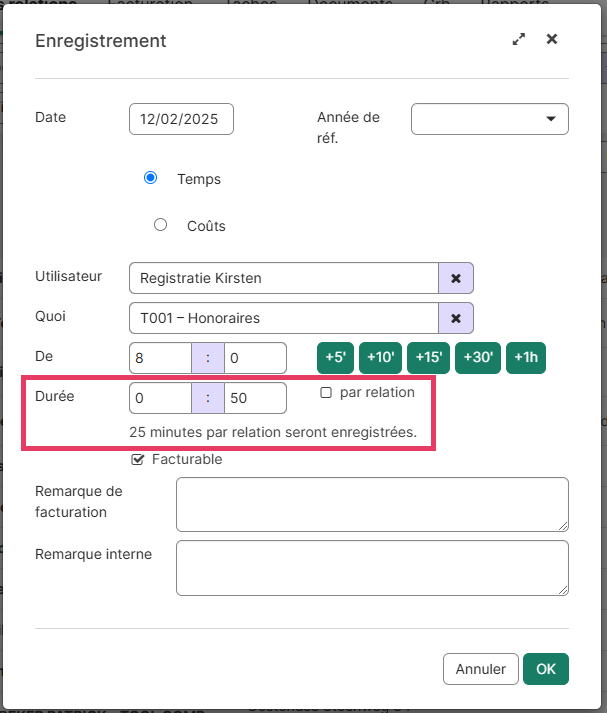Click the Durée minutes field showing 50

coord(255,398)
